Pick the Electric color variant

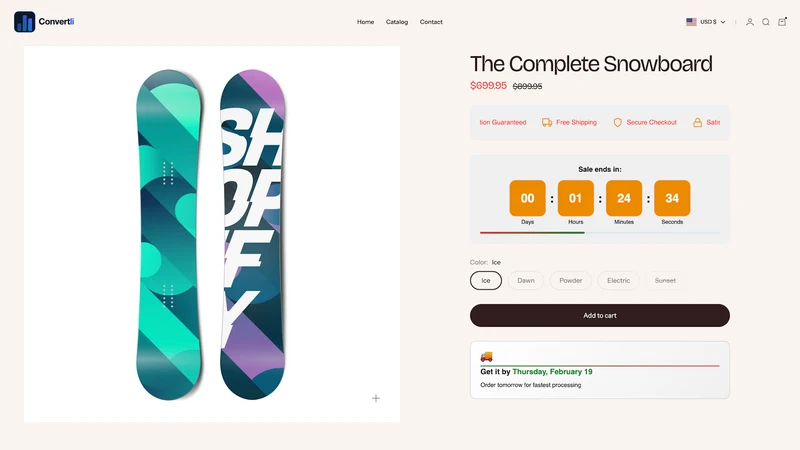618,281
